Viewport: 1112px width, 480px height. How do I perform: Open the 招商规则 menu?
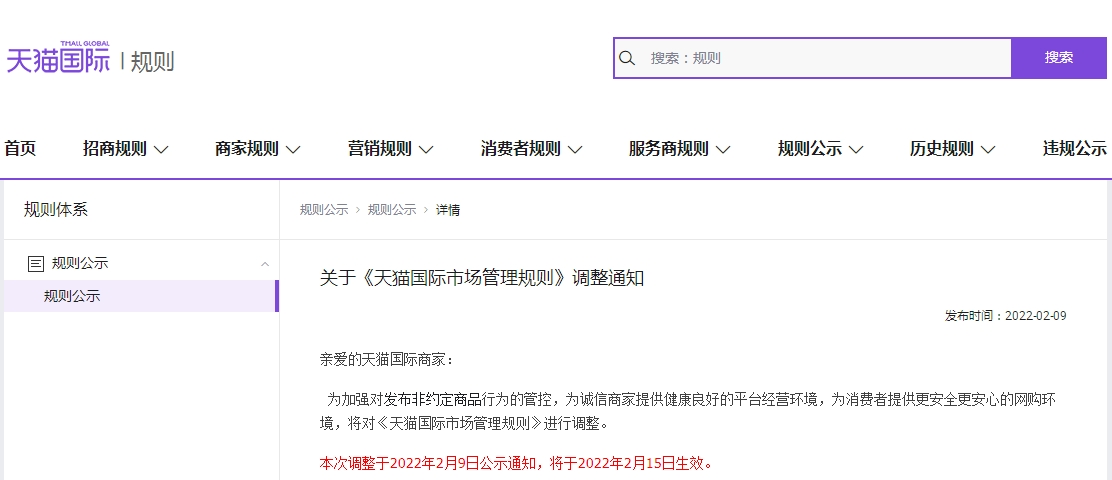[115, 149]
